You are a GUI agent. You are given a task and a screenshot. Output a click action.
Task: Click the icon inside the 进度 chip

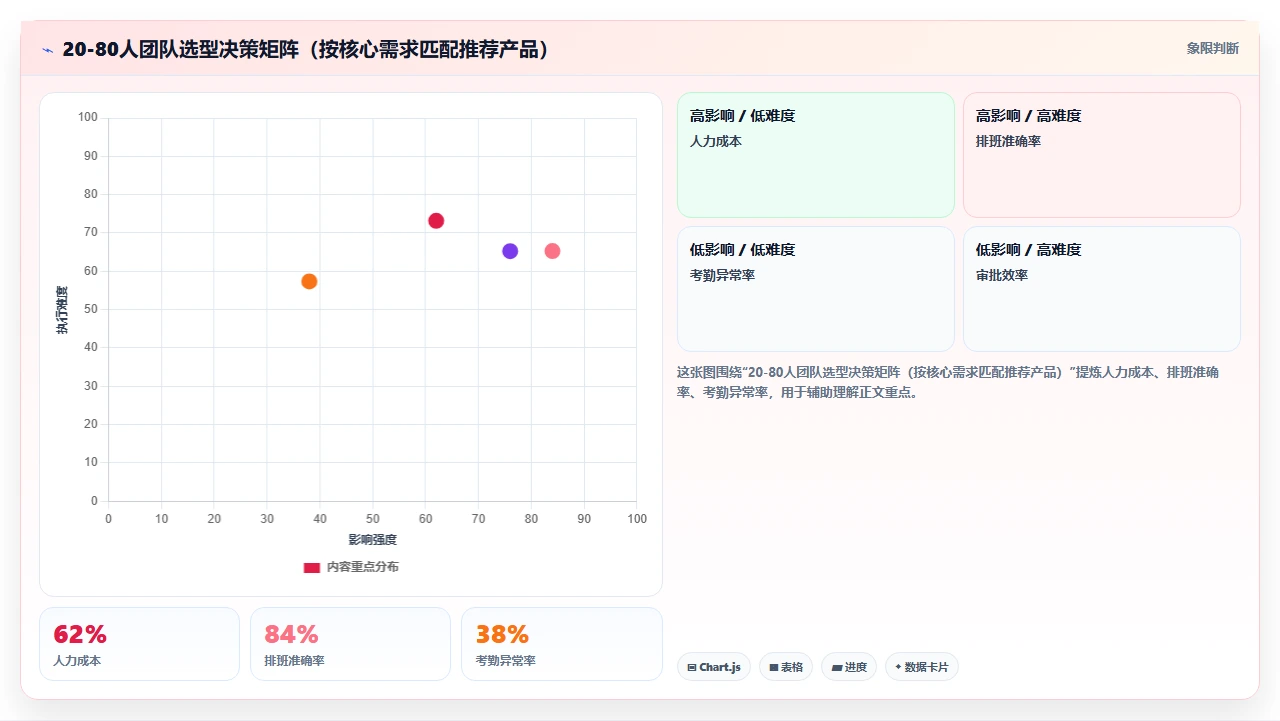click(x=836, y=667)
